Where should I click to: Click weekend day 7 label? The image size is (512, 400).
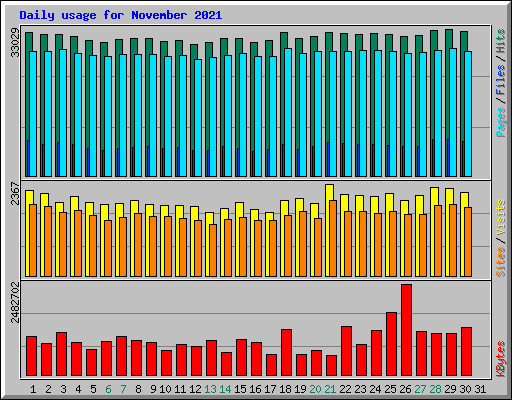[123, 389]
